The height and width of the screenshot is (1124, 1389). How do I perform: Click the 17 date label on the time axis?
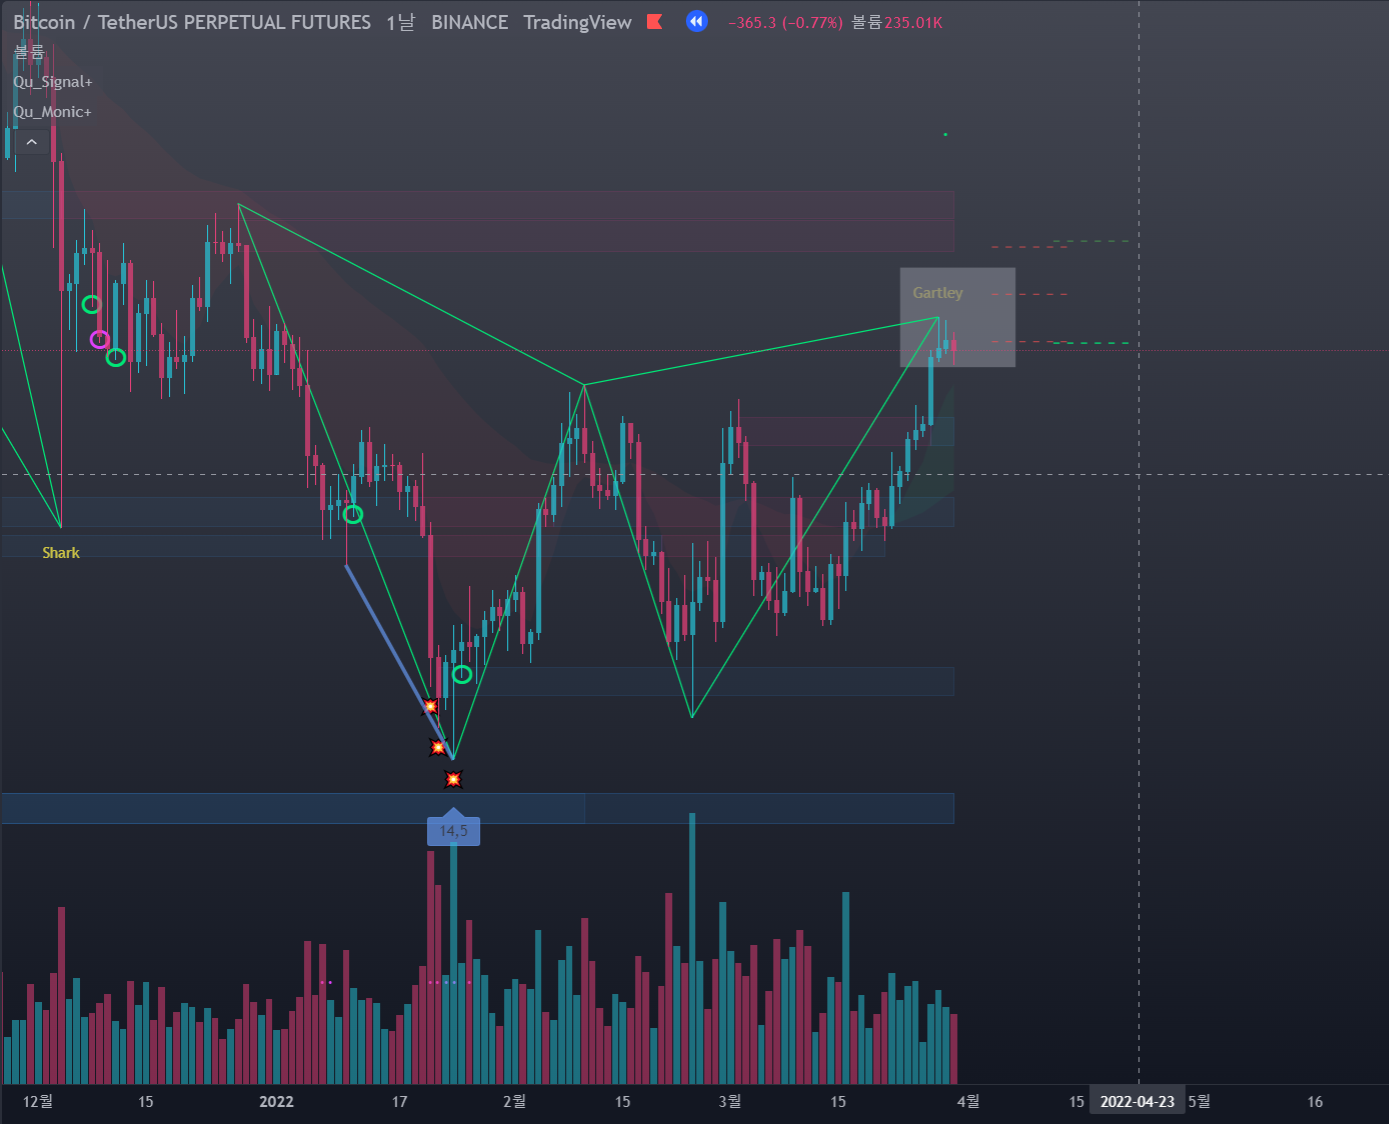click(399, 1101)
